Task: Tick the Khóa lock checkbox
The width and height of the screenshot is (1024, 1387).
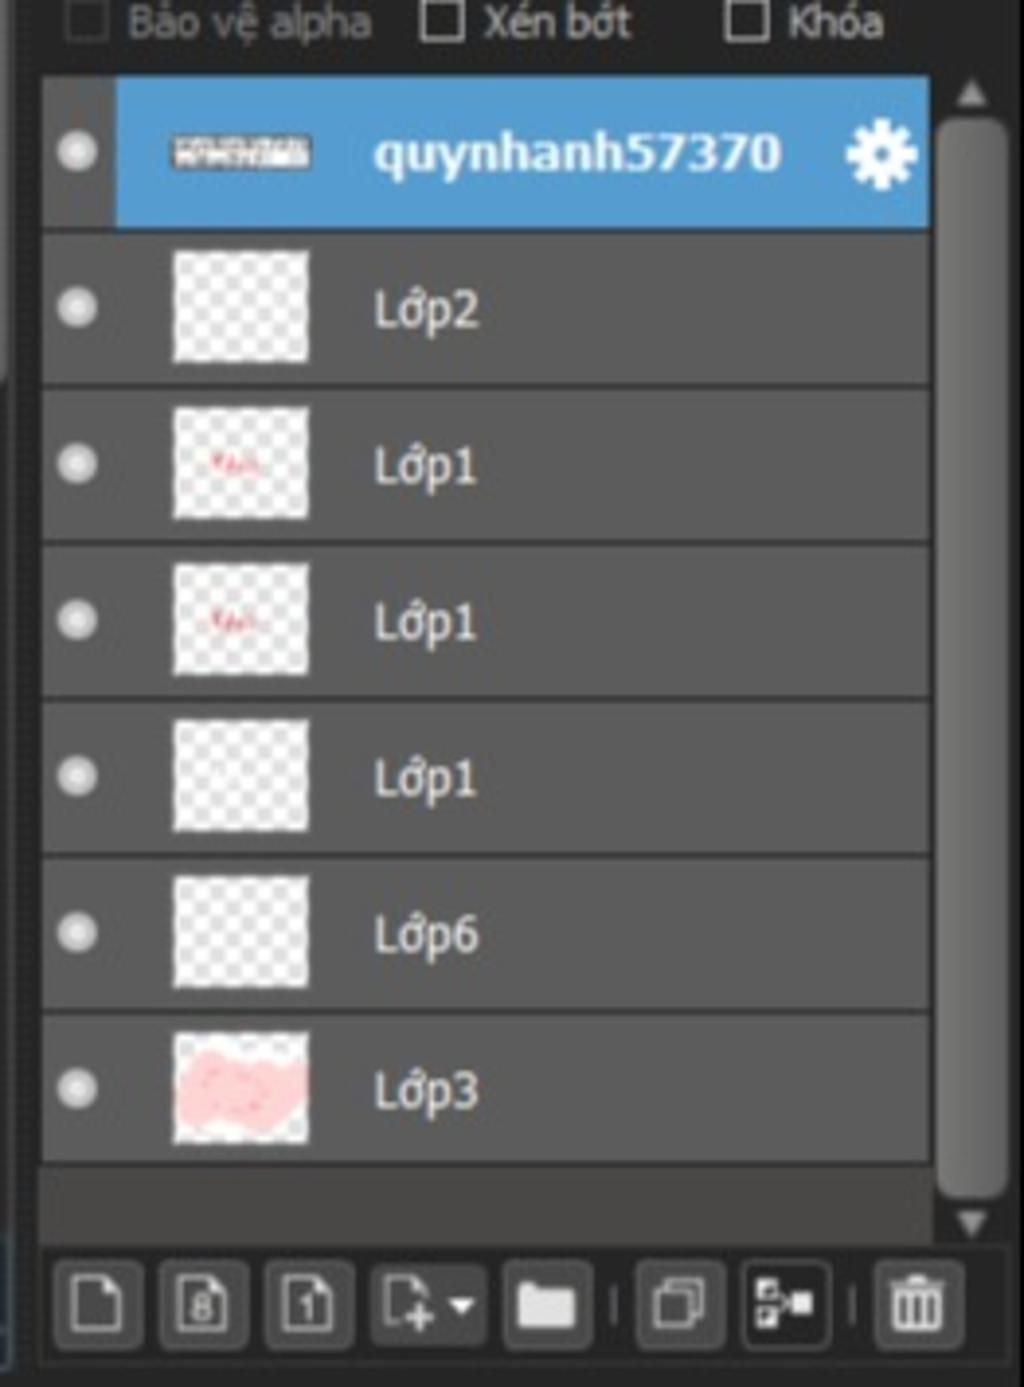Action: pyautogui.click(x=746, y=21)
